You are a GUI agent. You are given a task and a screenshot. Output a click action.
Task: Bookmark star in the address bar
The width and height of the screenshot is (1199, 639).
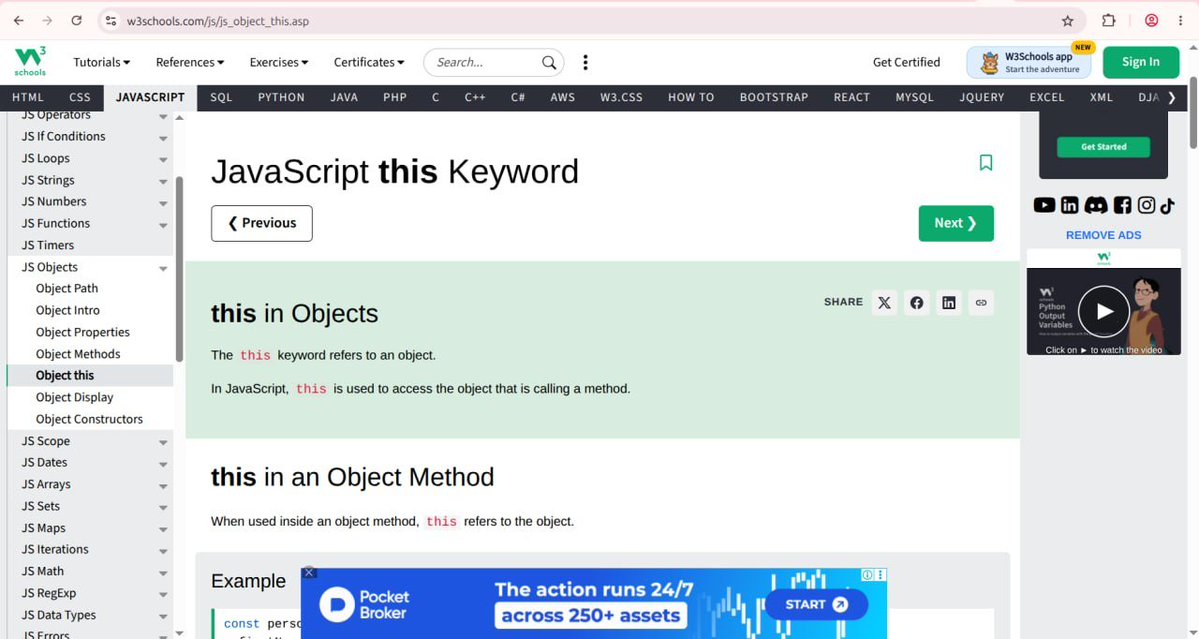(x=1068, y=21)
